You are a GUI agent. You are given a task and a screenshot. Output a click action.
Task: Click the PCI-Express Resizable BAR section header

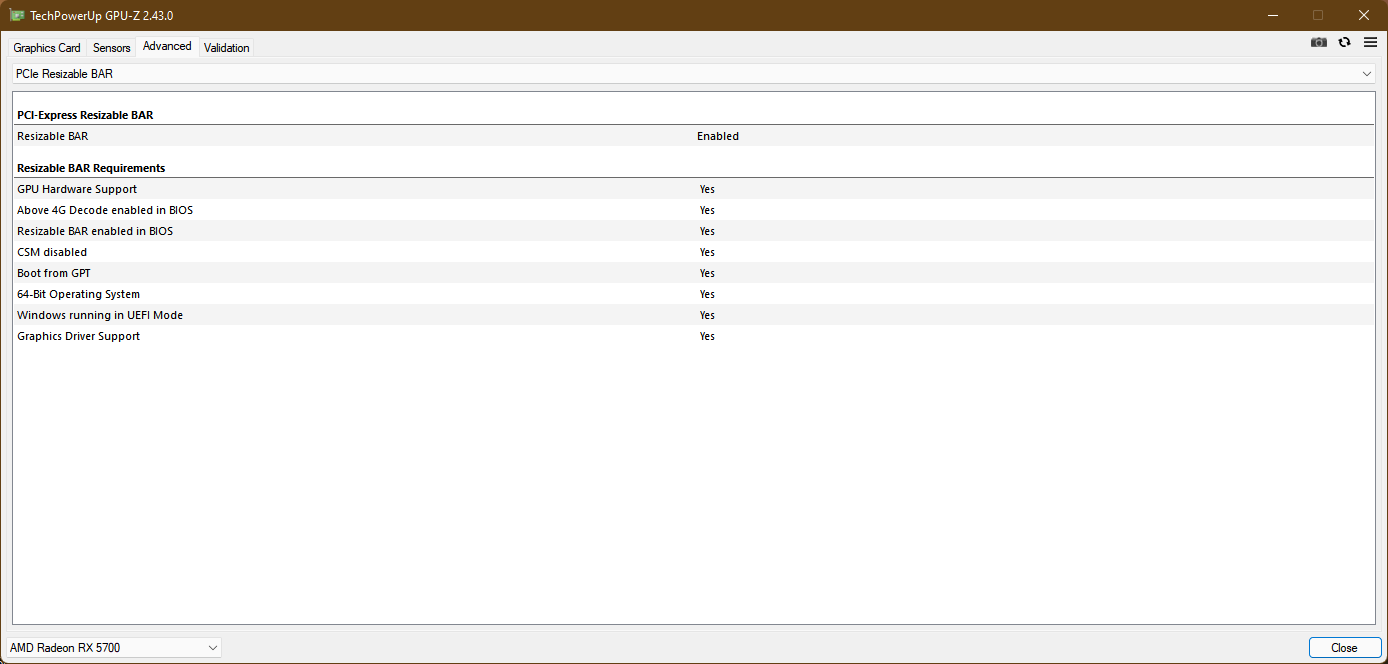click(x=85, y=115)
